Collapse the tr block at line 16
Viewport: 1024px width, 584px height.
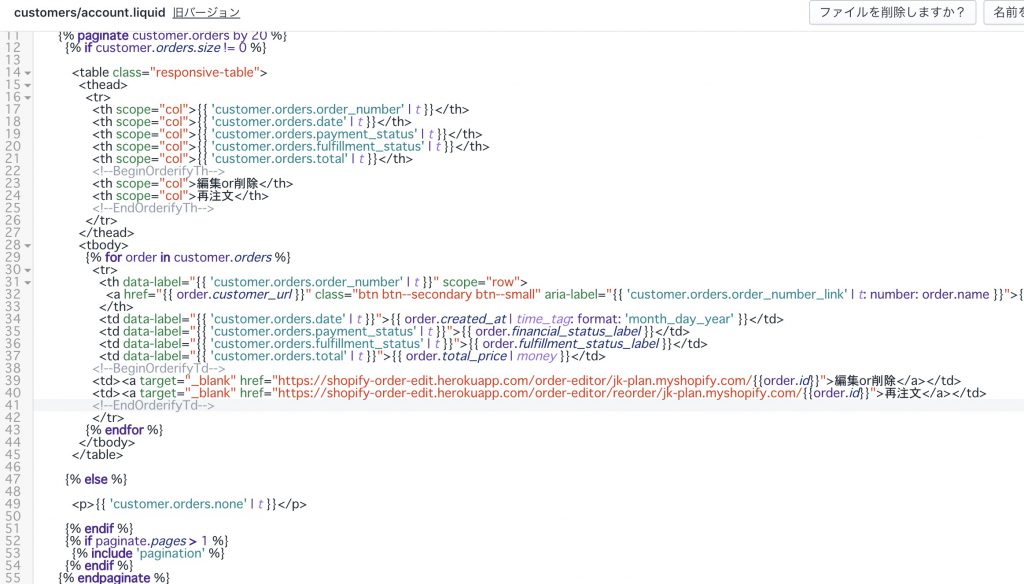pos(28,98)
